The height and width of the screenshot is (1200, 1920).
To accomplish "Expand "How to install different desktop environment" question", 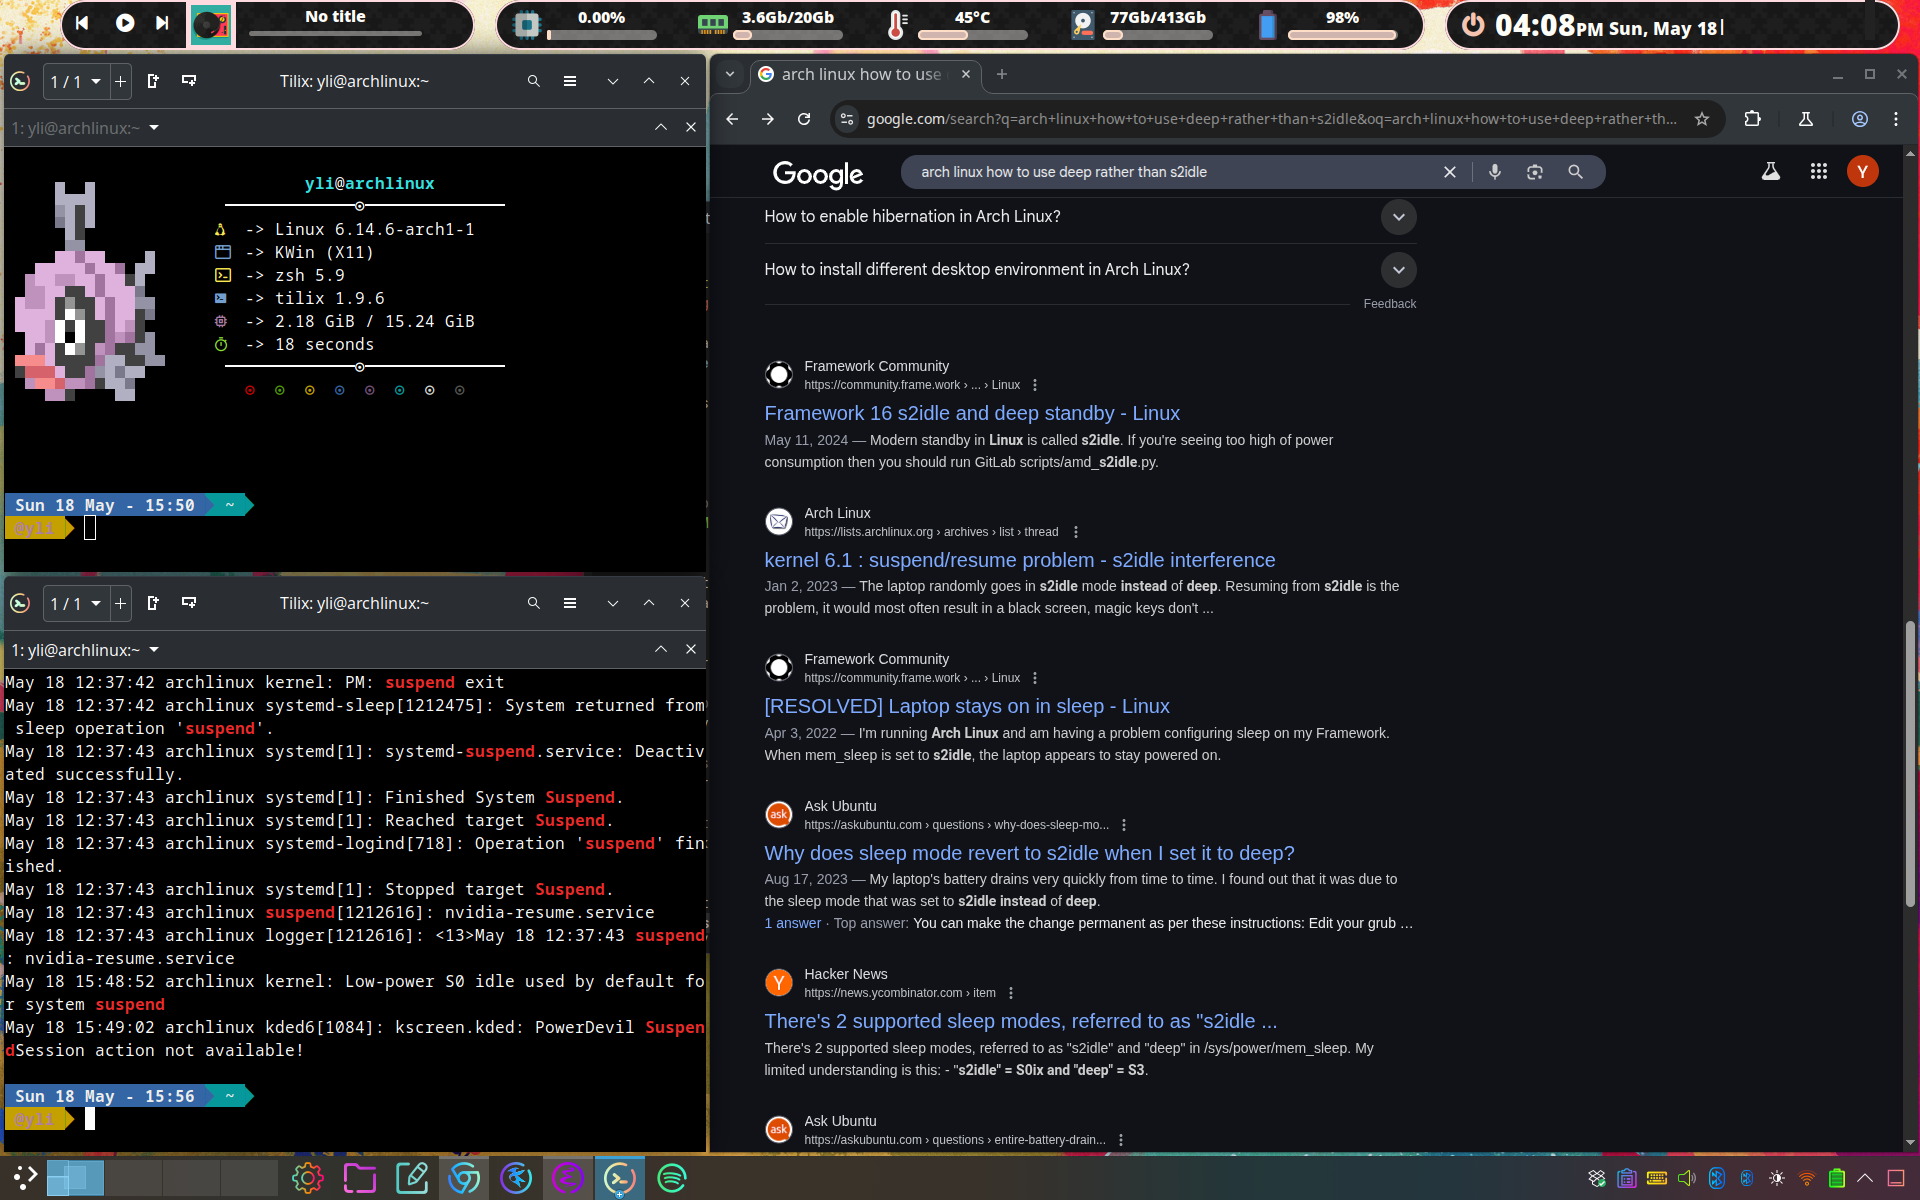I will 1398,270.
